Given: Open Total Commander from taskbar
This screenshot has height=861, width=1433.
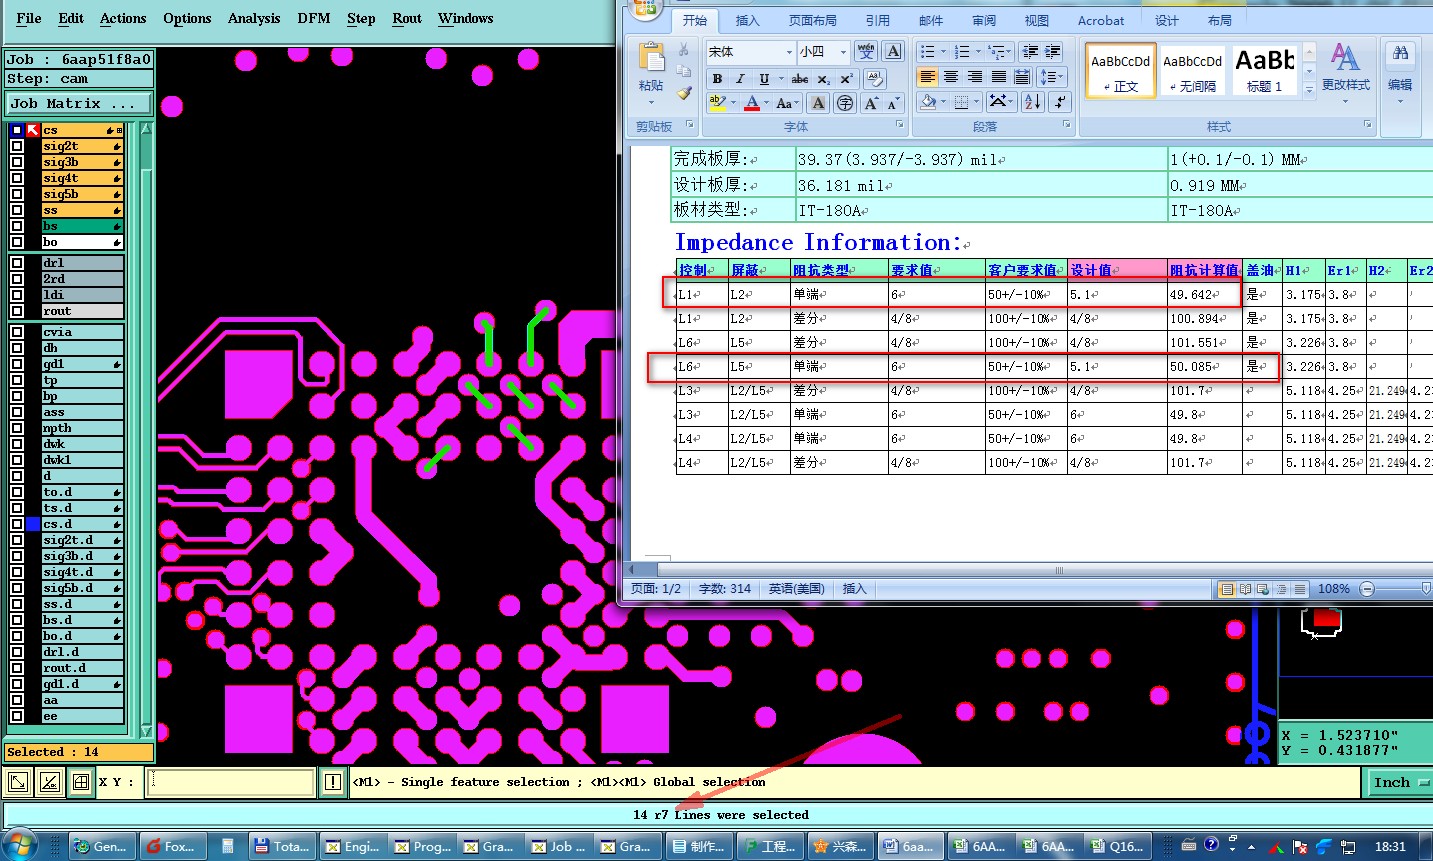Looking at the screenshot, I should [x=282, y=846].
